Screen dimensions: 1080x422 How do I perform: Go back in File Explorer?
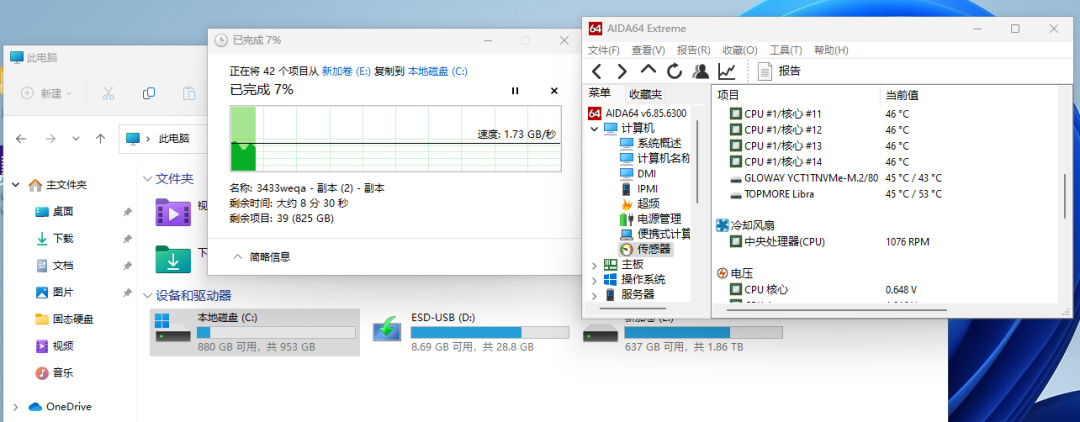click(x=21, y=138)
